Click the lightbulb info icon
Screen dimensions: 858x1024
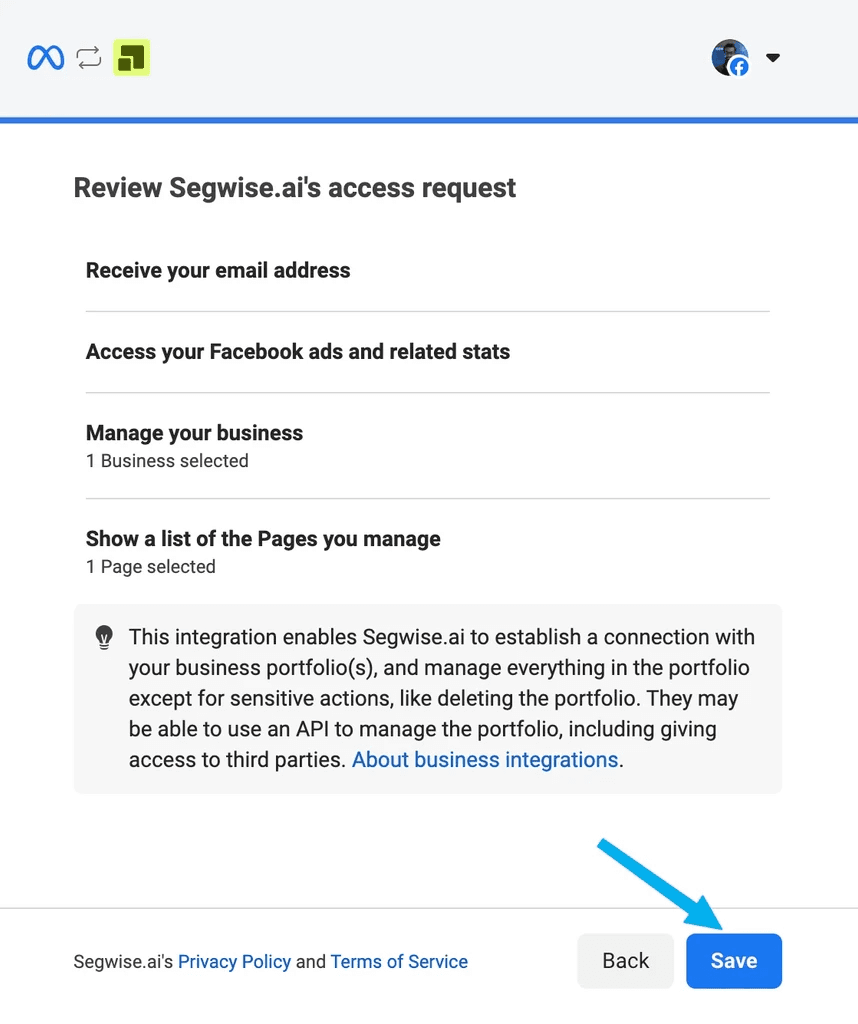(104, 637)
